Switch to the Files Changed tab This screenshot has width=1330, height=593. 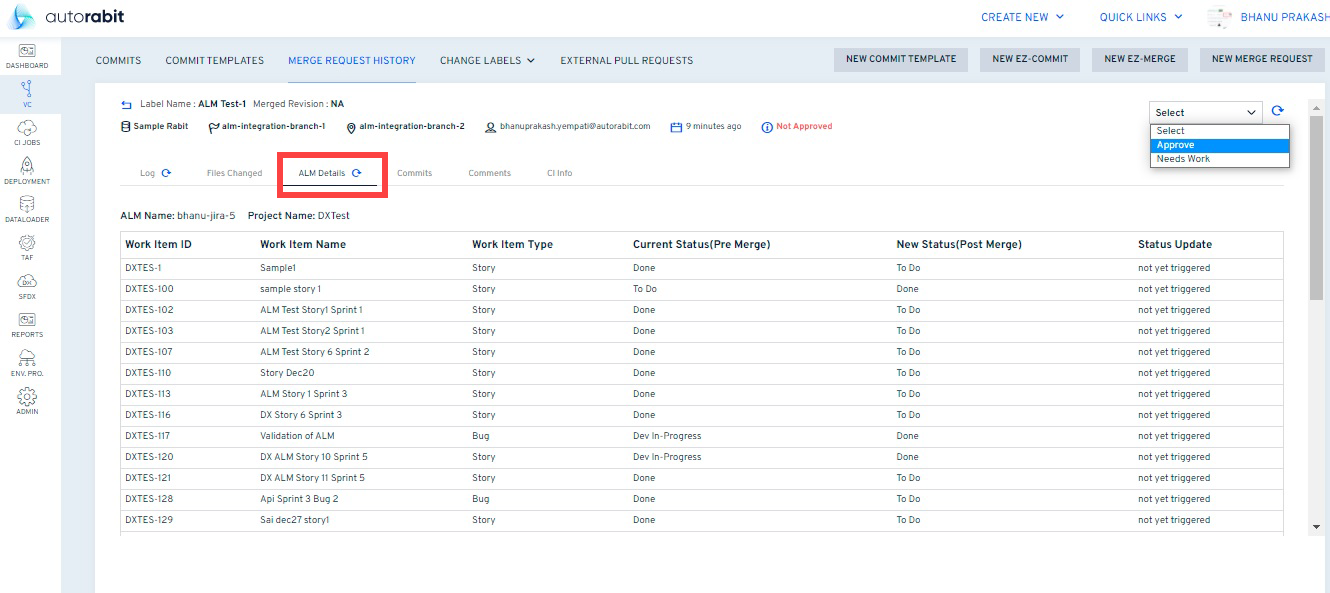pyautogui.click(x=234, y=173)
